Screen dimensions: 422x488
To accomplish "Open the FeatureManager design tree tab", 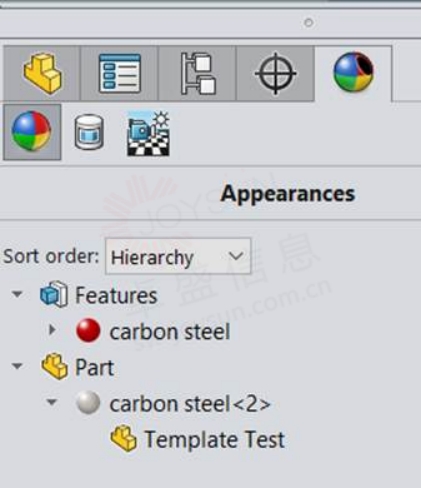I will [x=42, y=73].
